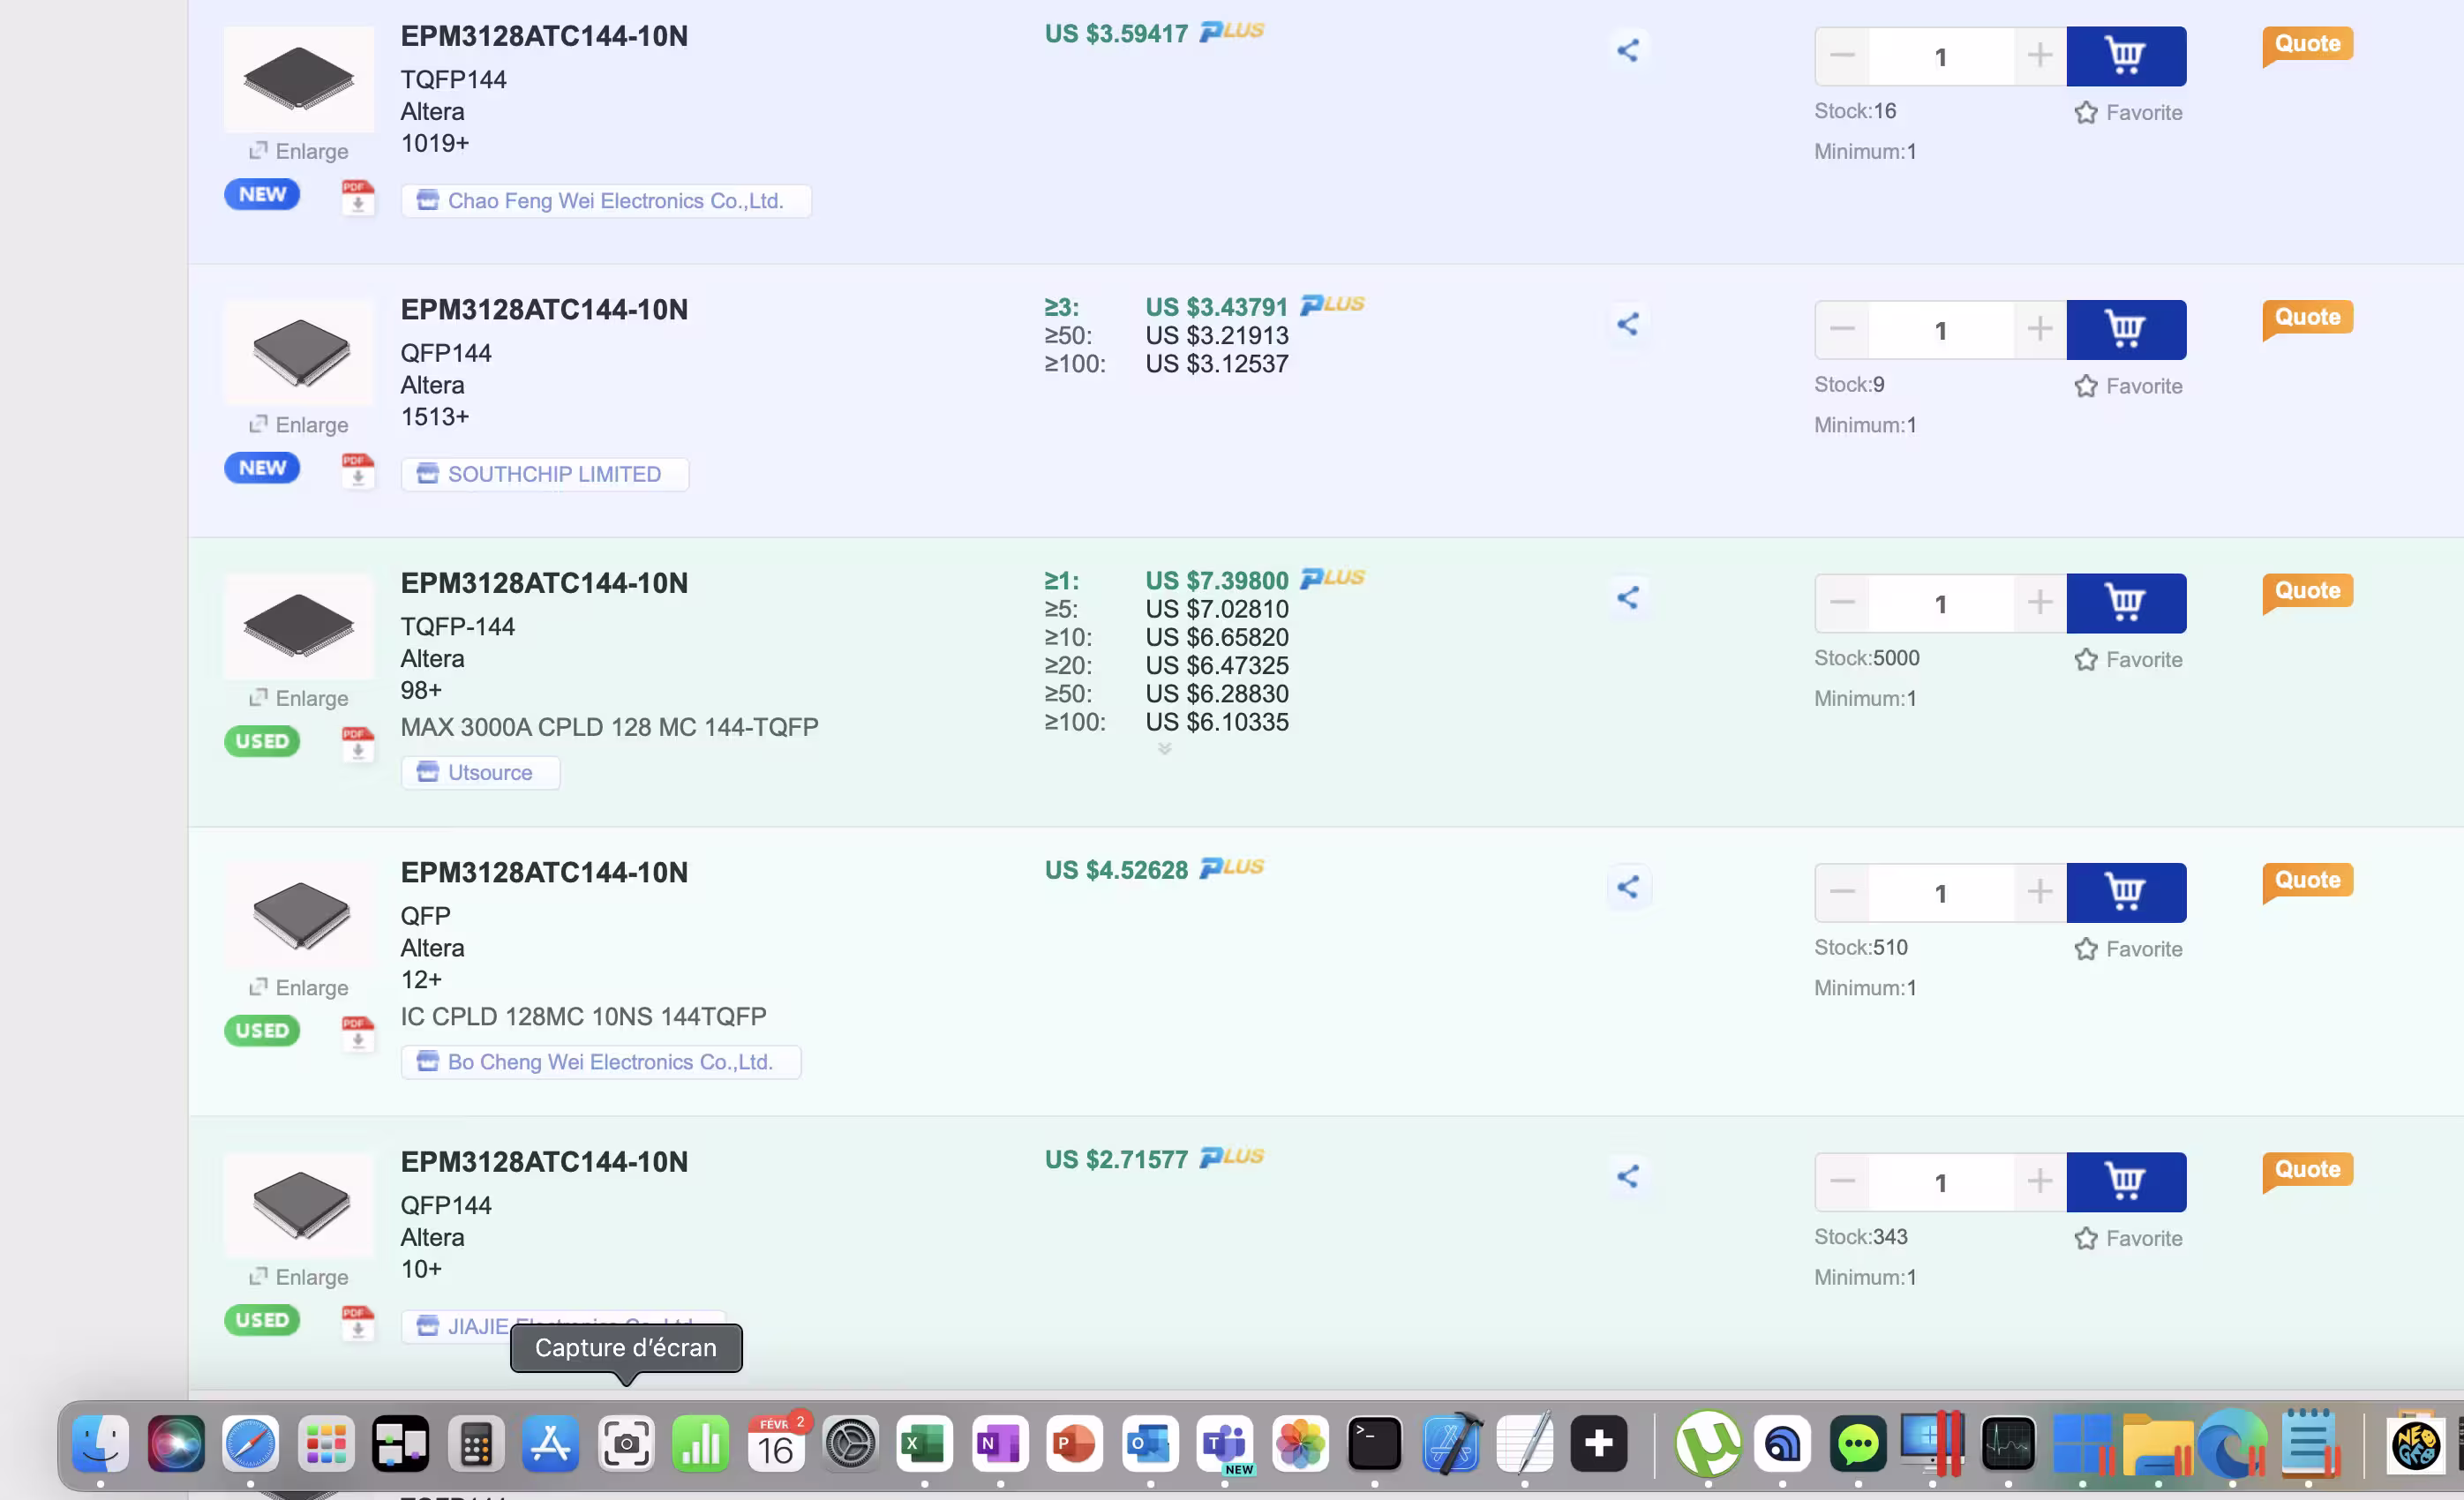Add the Chao Feng Wei item to cart

click(2126, 56)
